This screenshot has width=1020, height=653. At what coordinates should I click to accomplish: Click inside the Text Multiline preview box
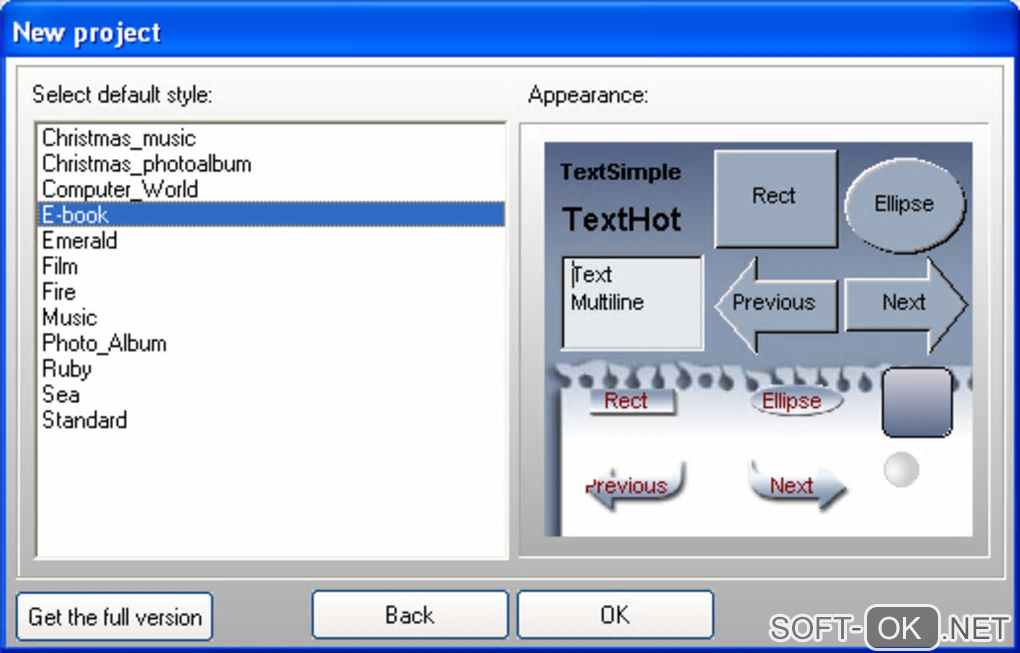pos(632,302)
